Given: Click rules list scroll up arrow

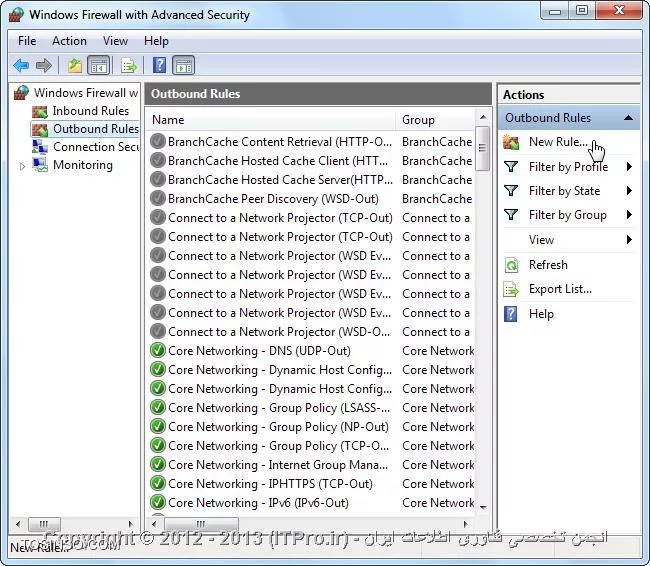Looking at the screenshot, I should coord(483,117).
